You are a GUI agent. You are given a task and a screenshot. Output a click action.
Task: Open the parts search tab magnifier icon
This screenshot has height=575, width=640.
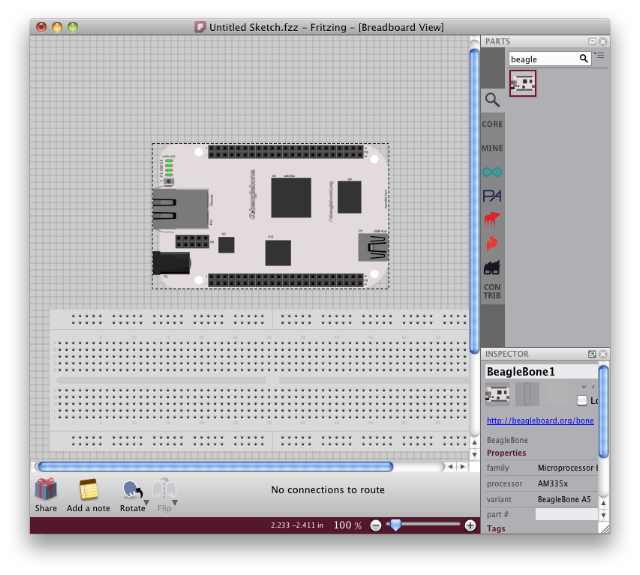(x=492, y=100)
